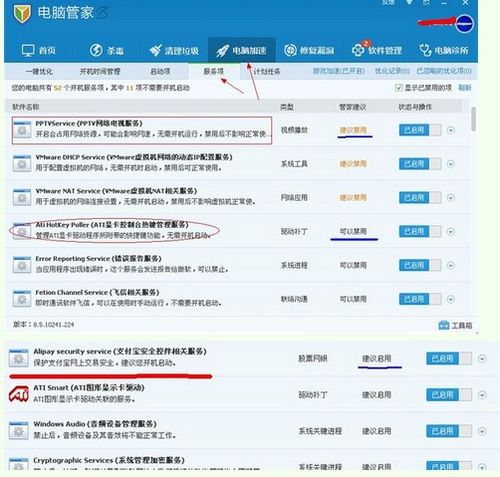500x477 pixels.
Task: Open the 软件管理 section
Action: tap(377, 50)
